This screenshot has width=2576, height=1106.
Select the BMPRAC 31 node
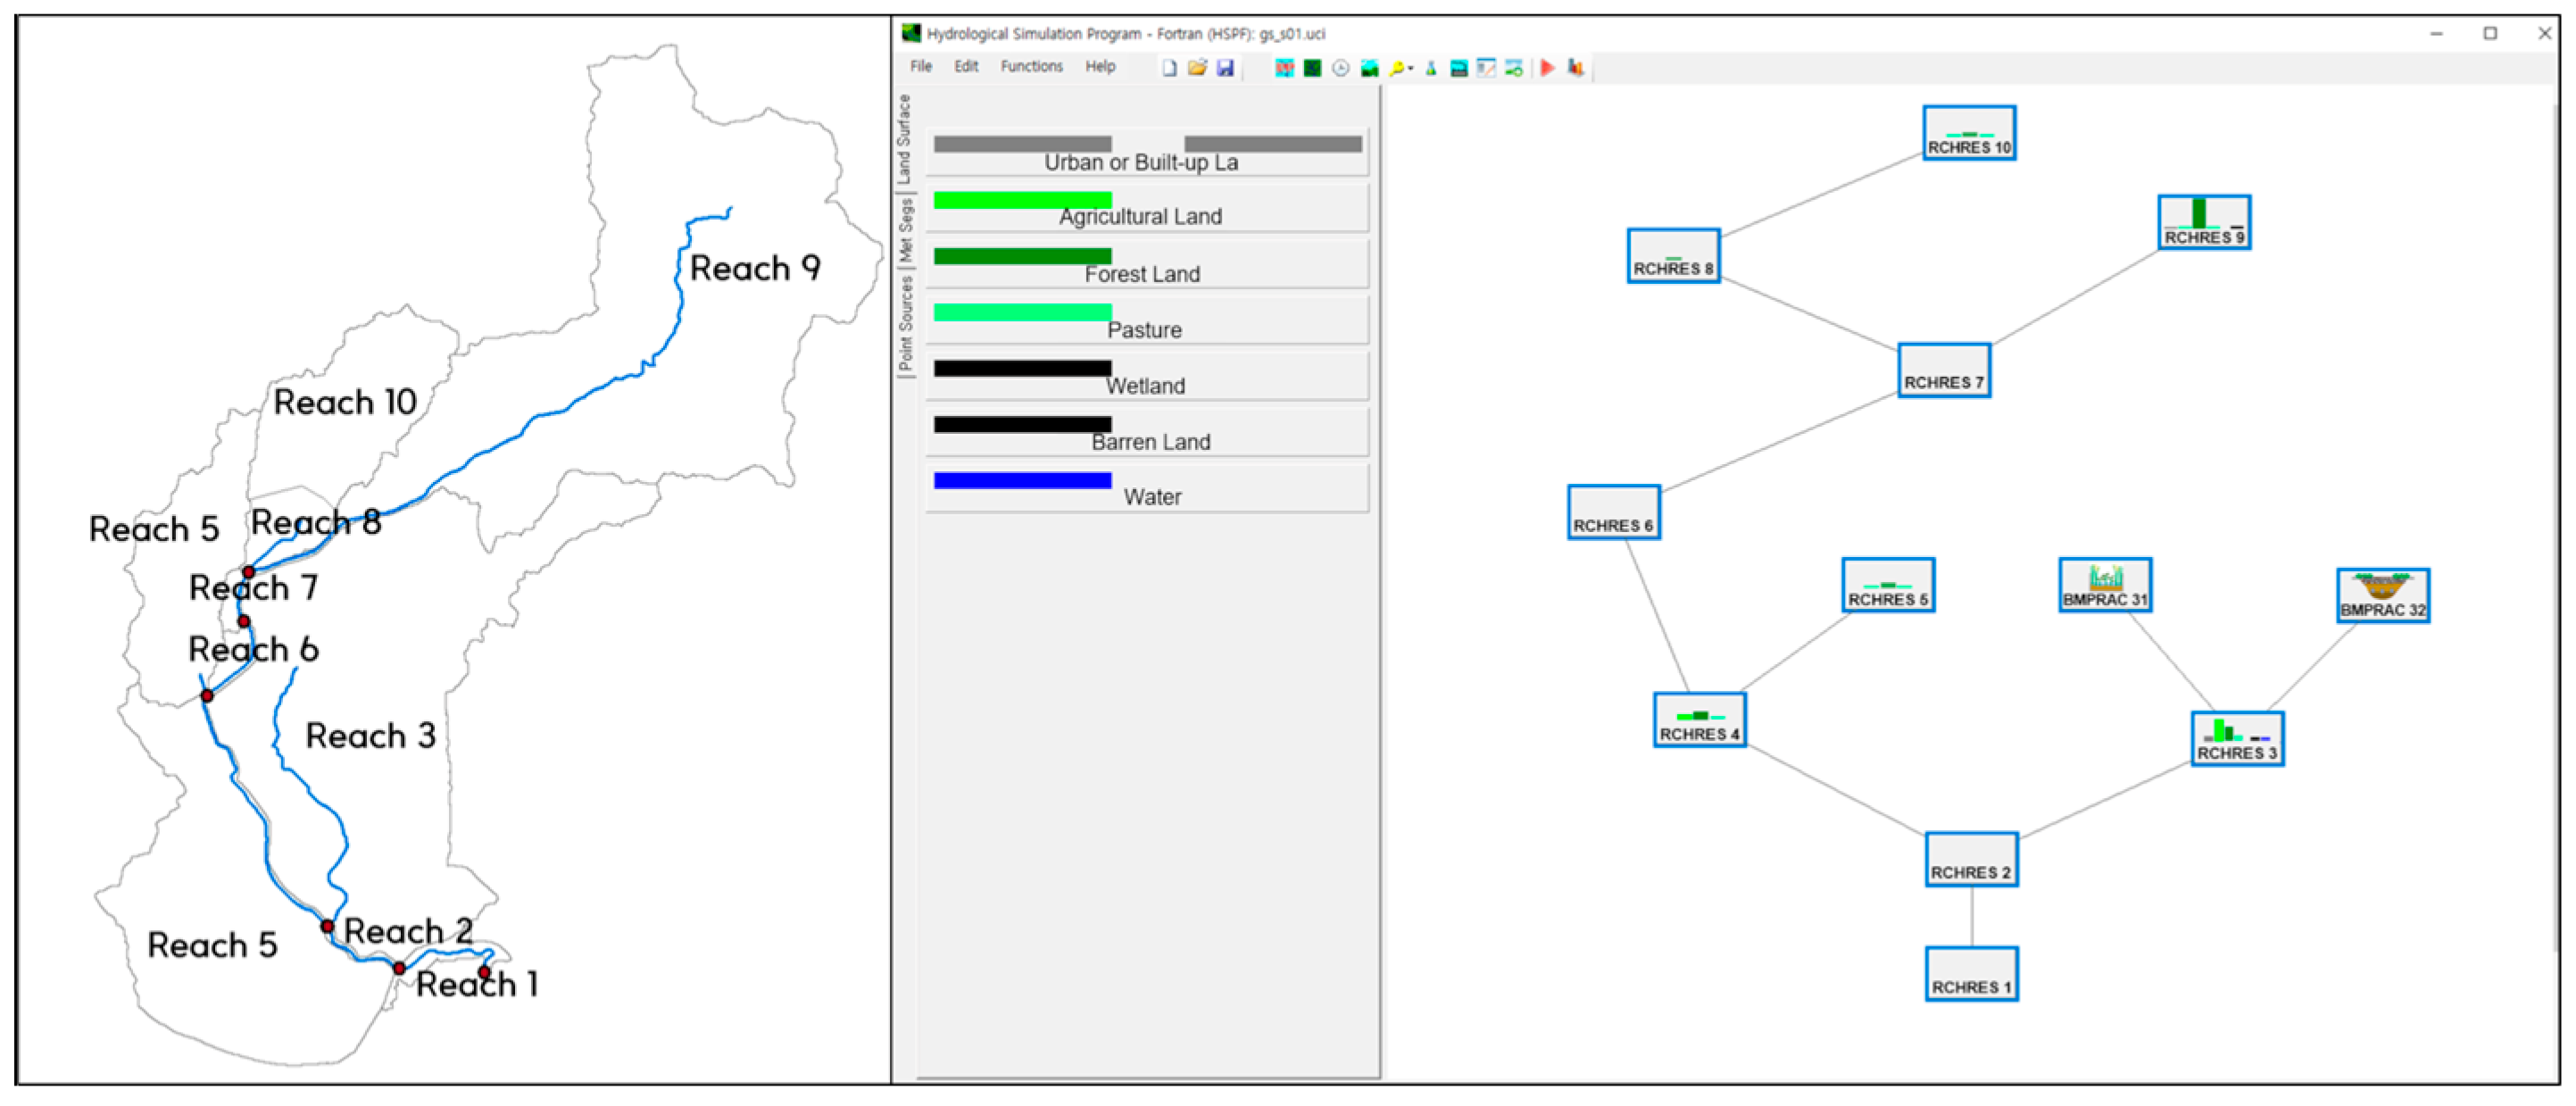(x=2104, y=585)
